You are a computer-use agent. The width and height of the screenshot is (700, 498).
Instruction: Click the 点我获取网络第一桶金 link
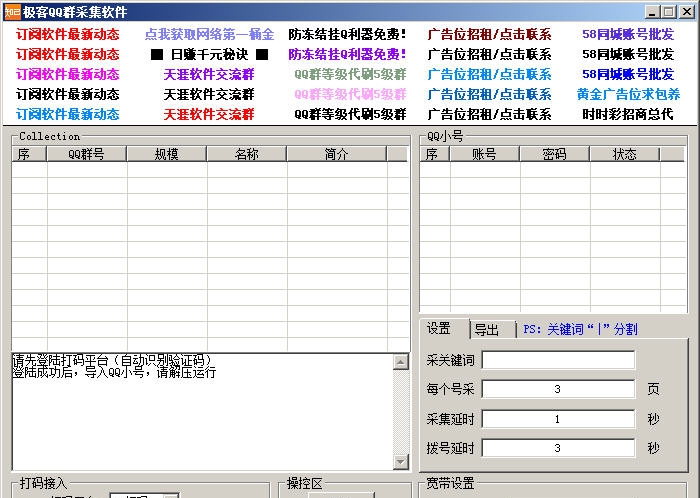tap(209, 34)
